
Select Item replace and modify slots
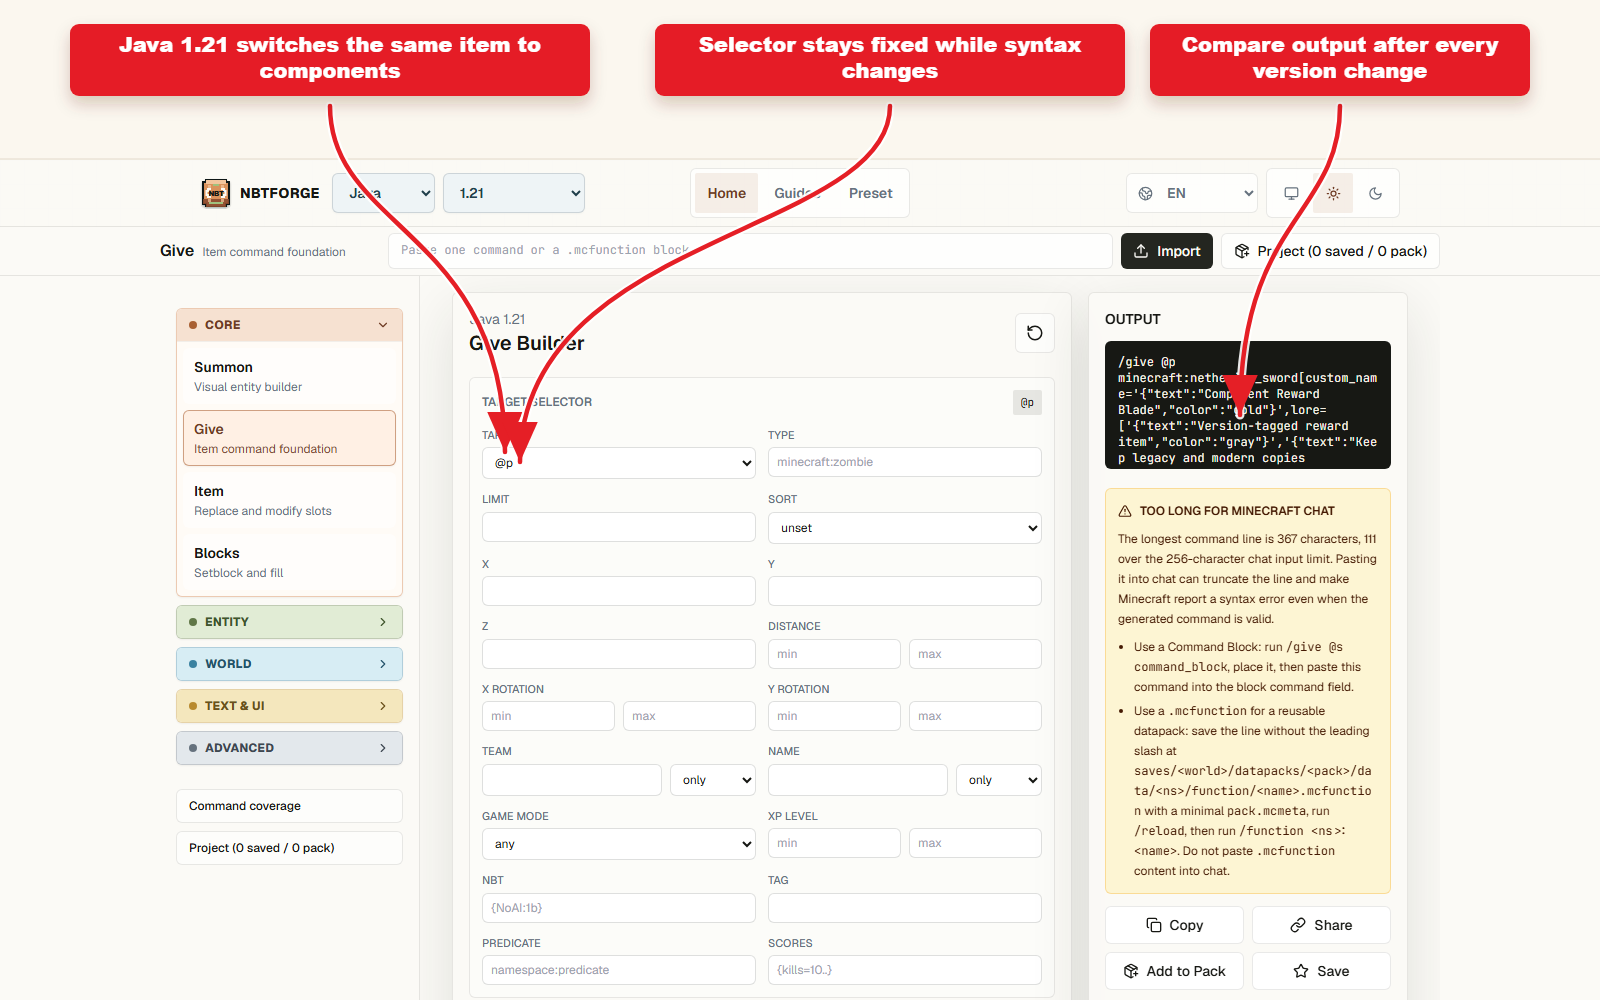[x=290, y=501]
